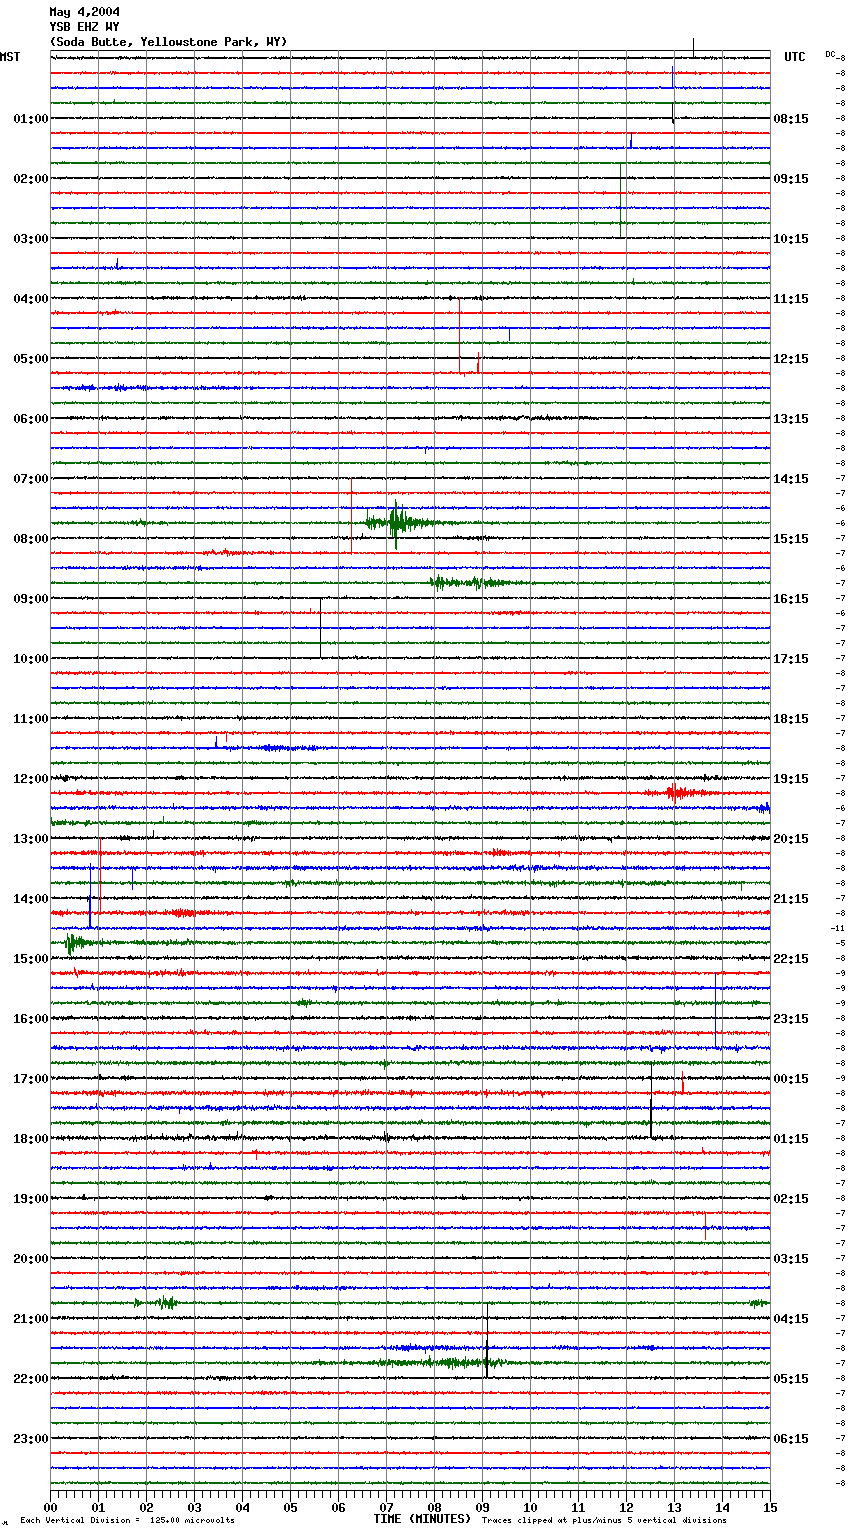
Task: Click the 13:15 UTC label
Action: (x=791, y=419)
